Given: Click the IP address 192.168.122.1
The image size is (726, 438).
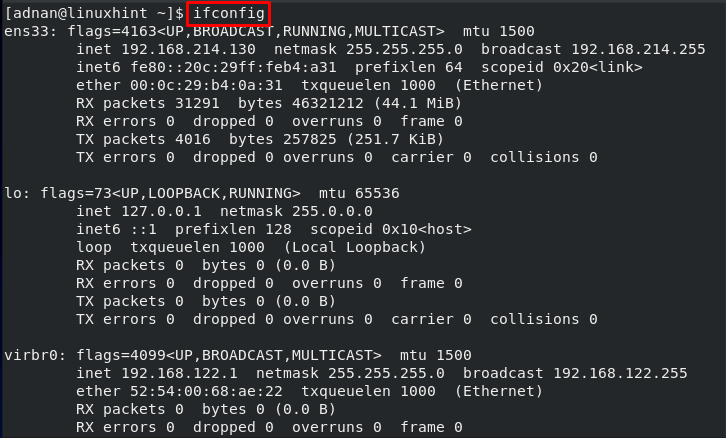Looking at the screenshot, I should pyautogui.click(x=179, y=374).
